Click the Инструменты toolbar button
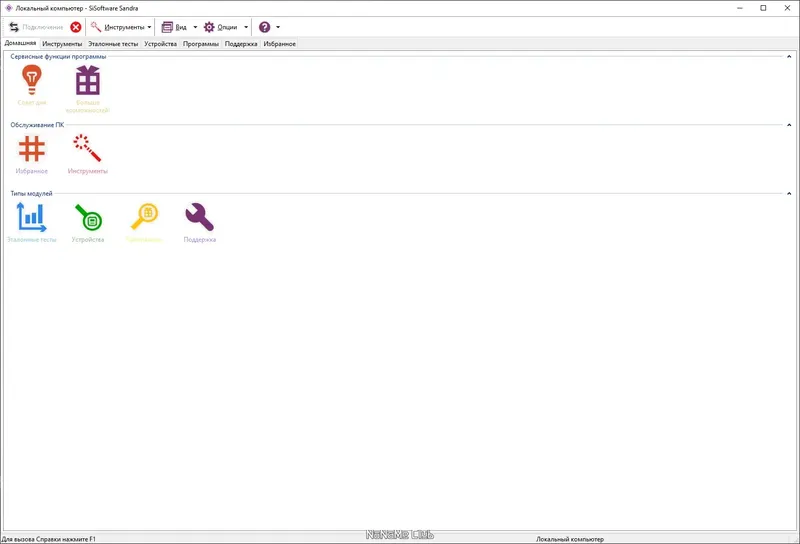The width and height of the screenshot is (800, 544). coord(118,27)
